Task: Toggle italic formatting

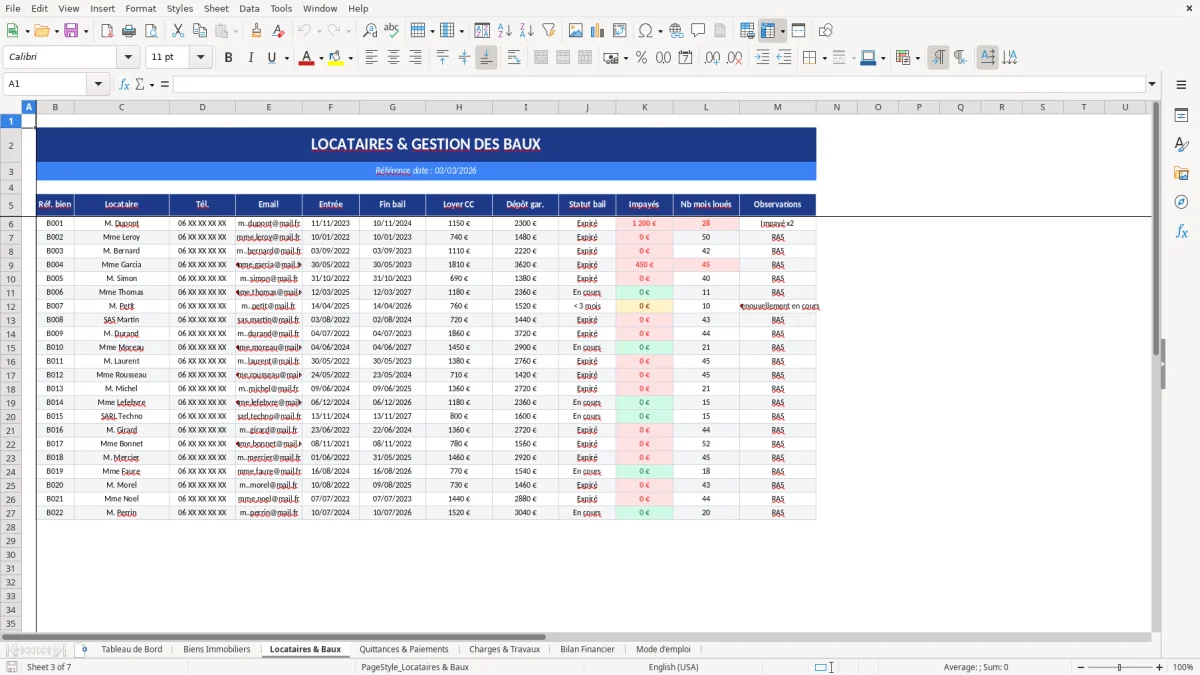Action: (250, 57)
